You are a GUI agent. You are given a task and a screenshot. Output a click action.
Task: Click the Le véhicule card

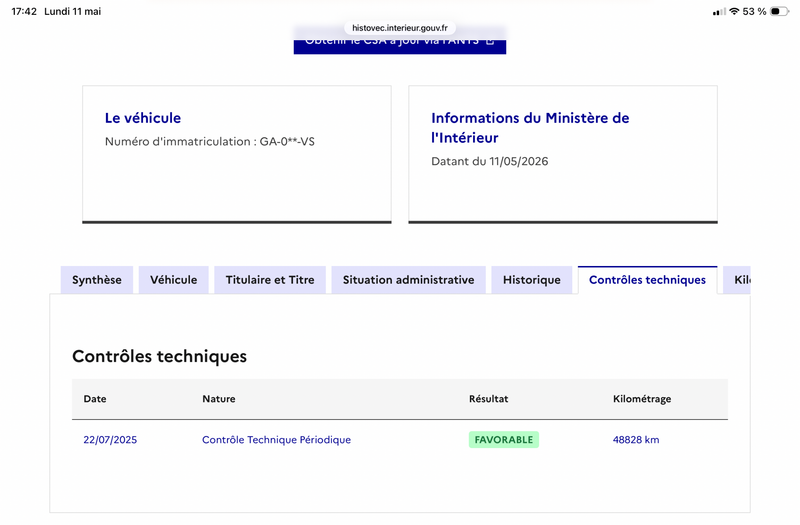[x=237, y=154]
